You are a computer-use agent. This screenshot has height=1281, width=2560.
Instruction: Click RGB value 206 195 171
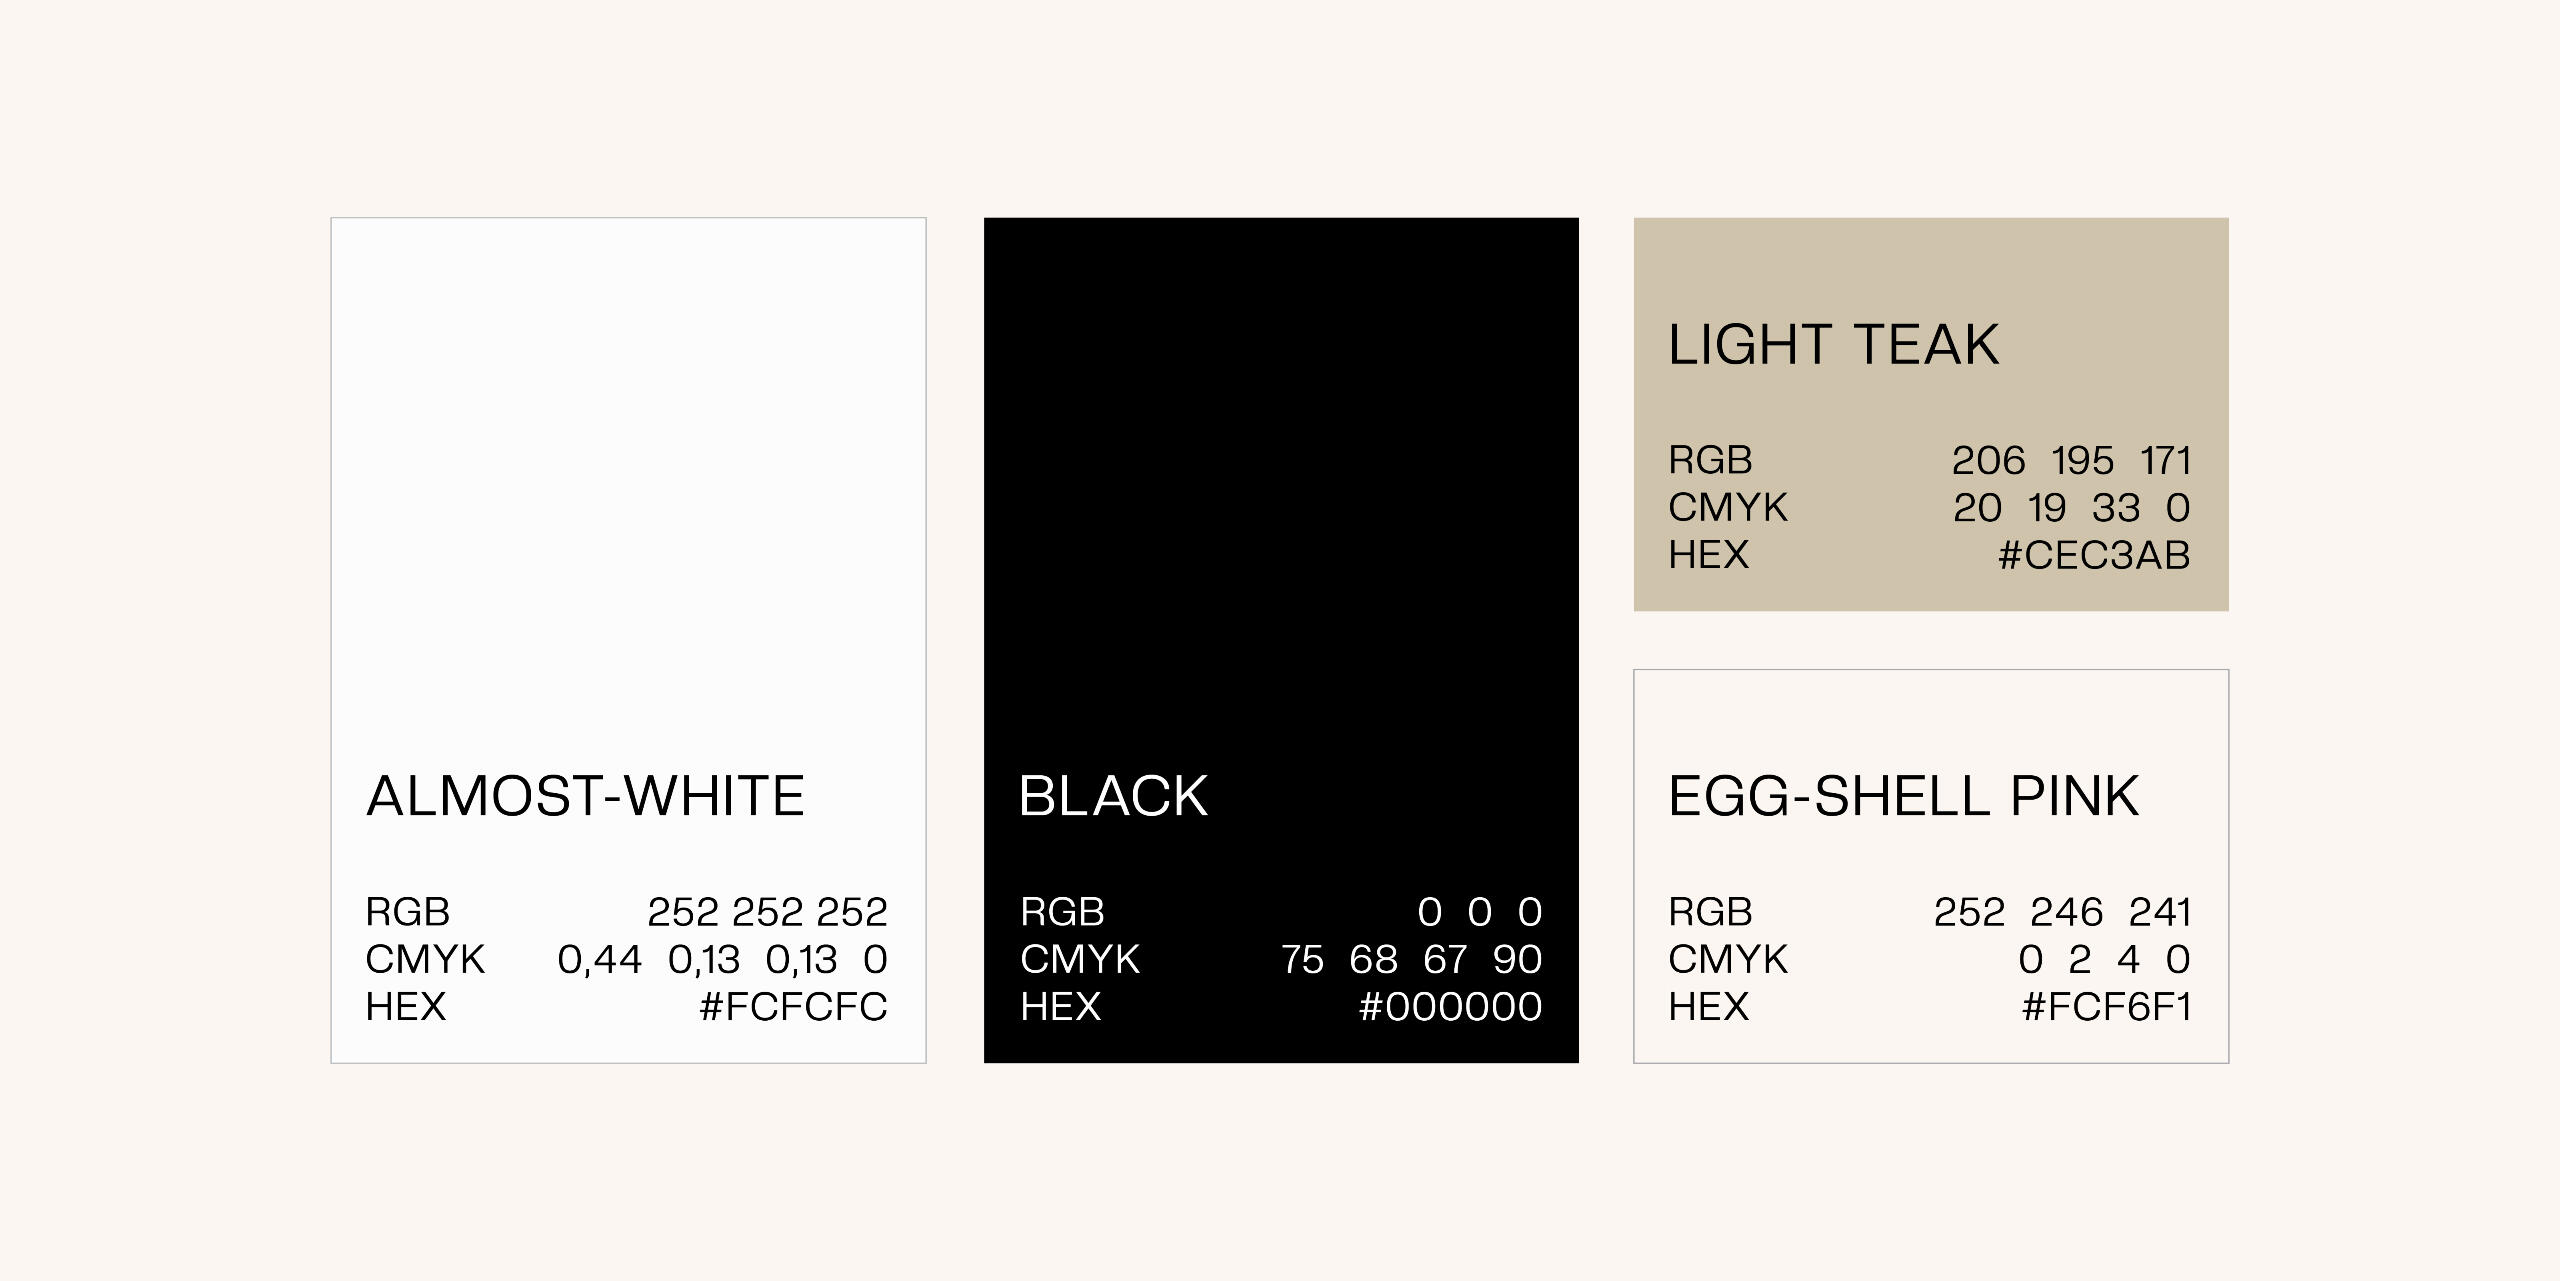tap(2071, 461)
